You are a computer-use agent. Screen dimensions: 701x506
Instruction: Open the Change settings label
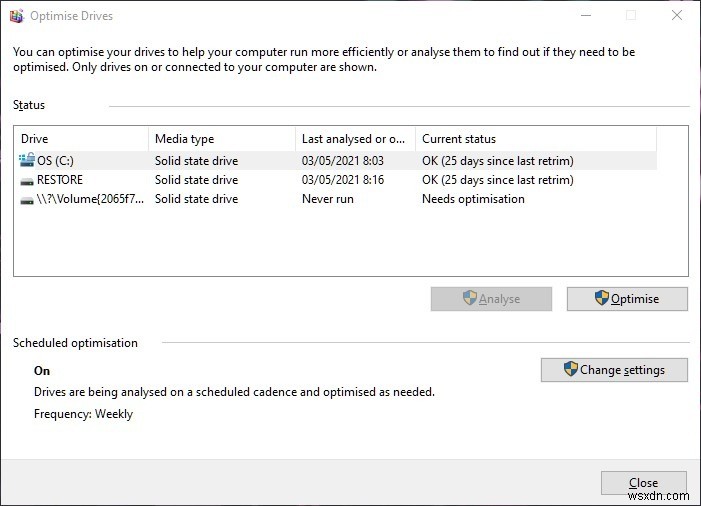tap(622, 370)
